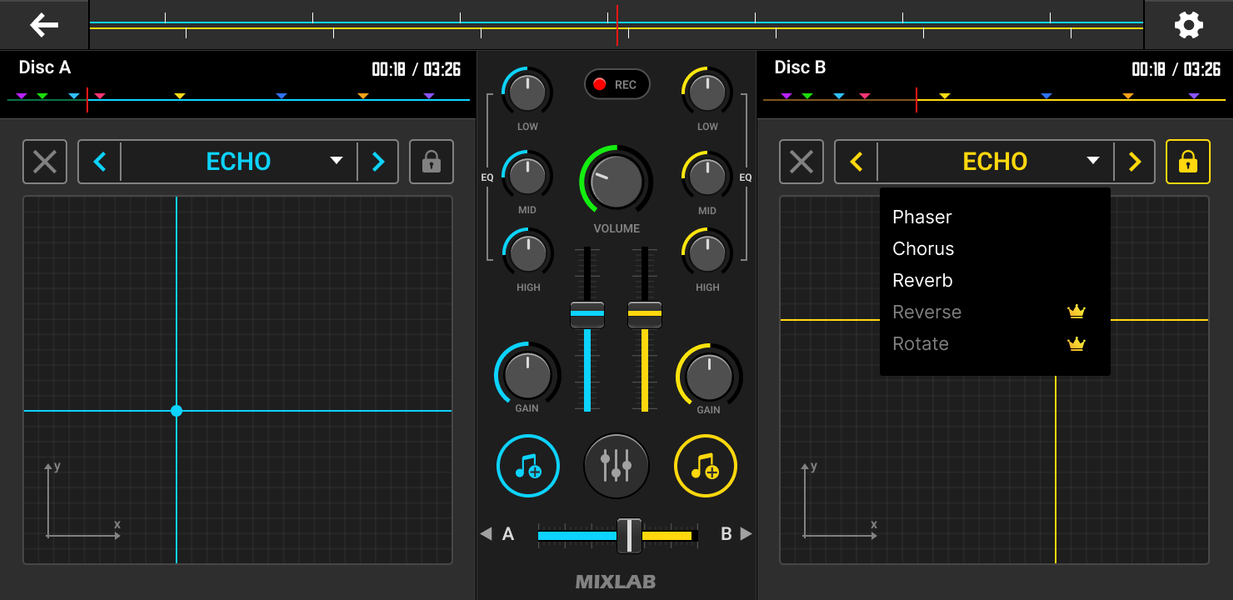Image resolution: width=1233 pixels, height=600 pixels.
Task: Choose Chorus in the effects list
Action: (x=922, y=248)
